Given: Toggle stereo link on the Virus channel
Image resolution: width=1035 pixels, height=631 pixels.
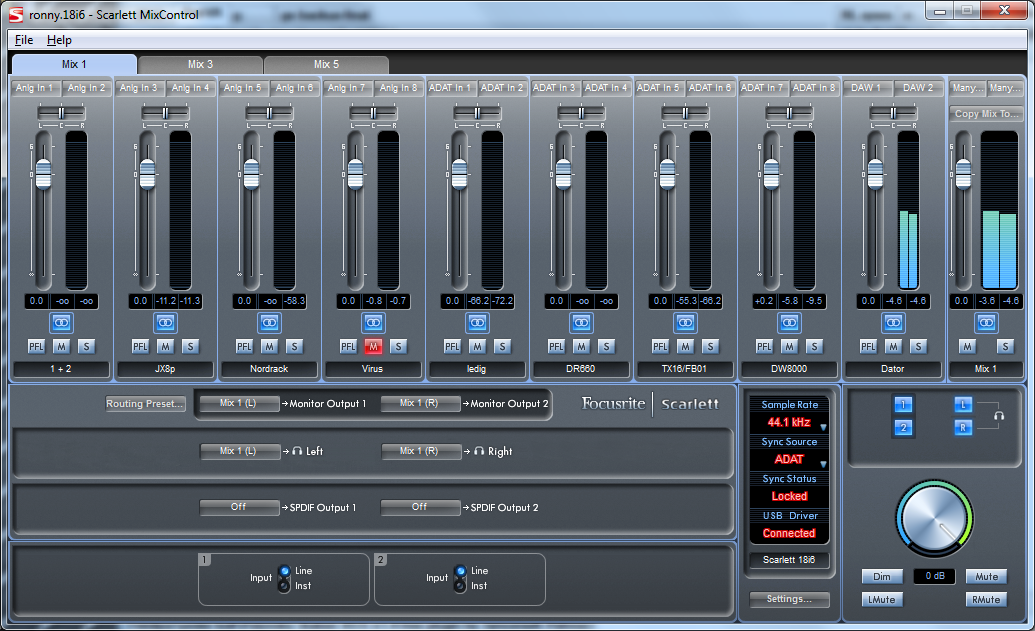Looking at the screenshot, I should click(x=373, y=323).
